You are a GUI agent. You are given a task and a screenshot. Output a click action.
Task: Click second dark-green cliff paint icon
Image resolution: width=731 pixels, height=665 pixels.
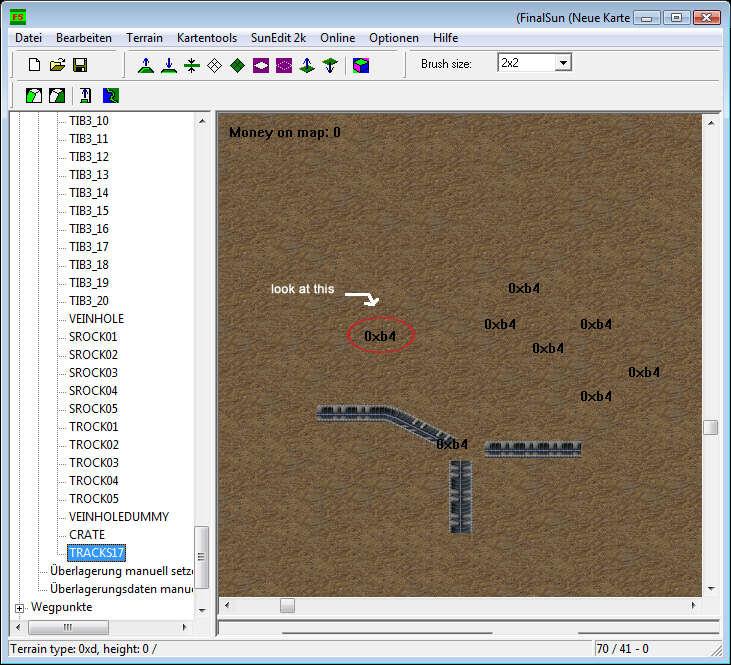pyautogui.click(x=57, y=96)
